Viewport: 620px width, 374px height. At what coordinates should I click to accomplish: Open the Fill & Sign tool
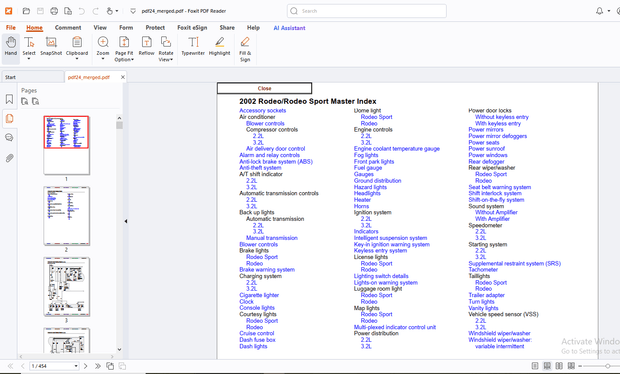pyautogui.click(x=245, y=49)
